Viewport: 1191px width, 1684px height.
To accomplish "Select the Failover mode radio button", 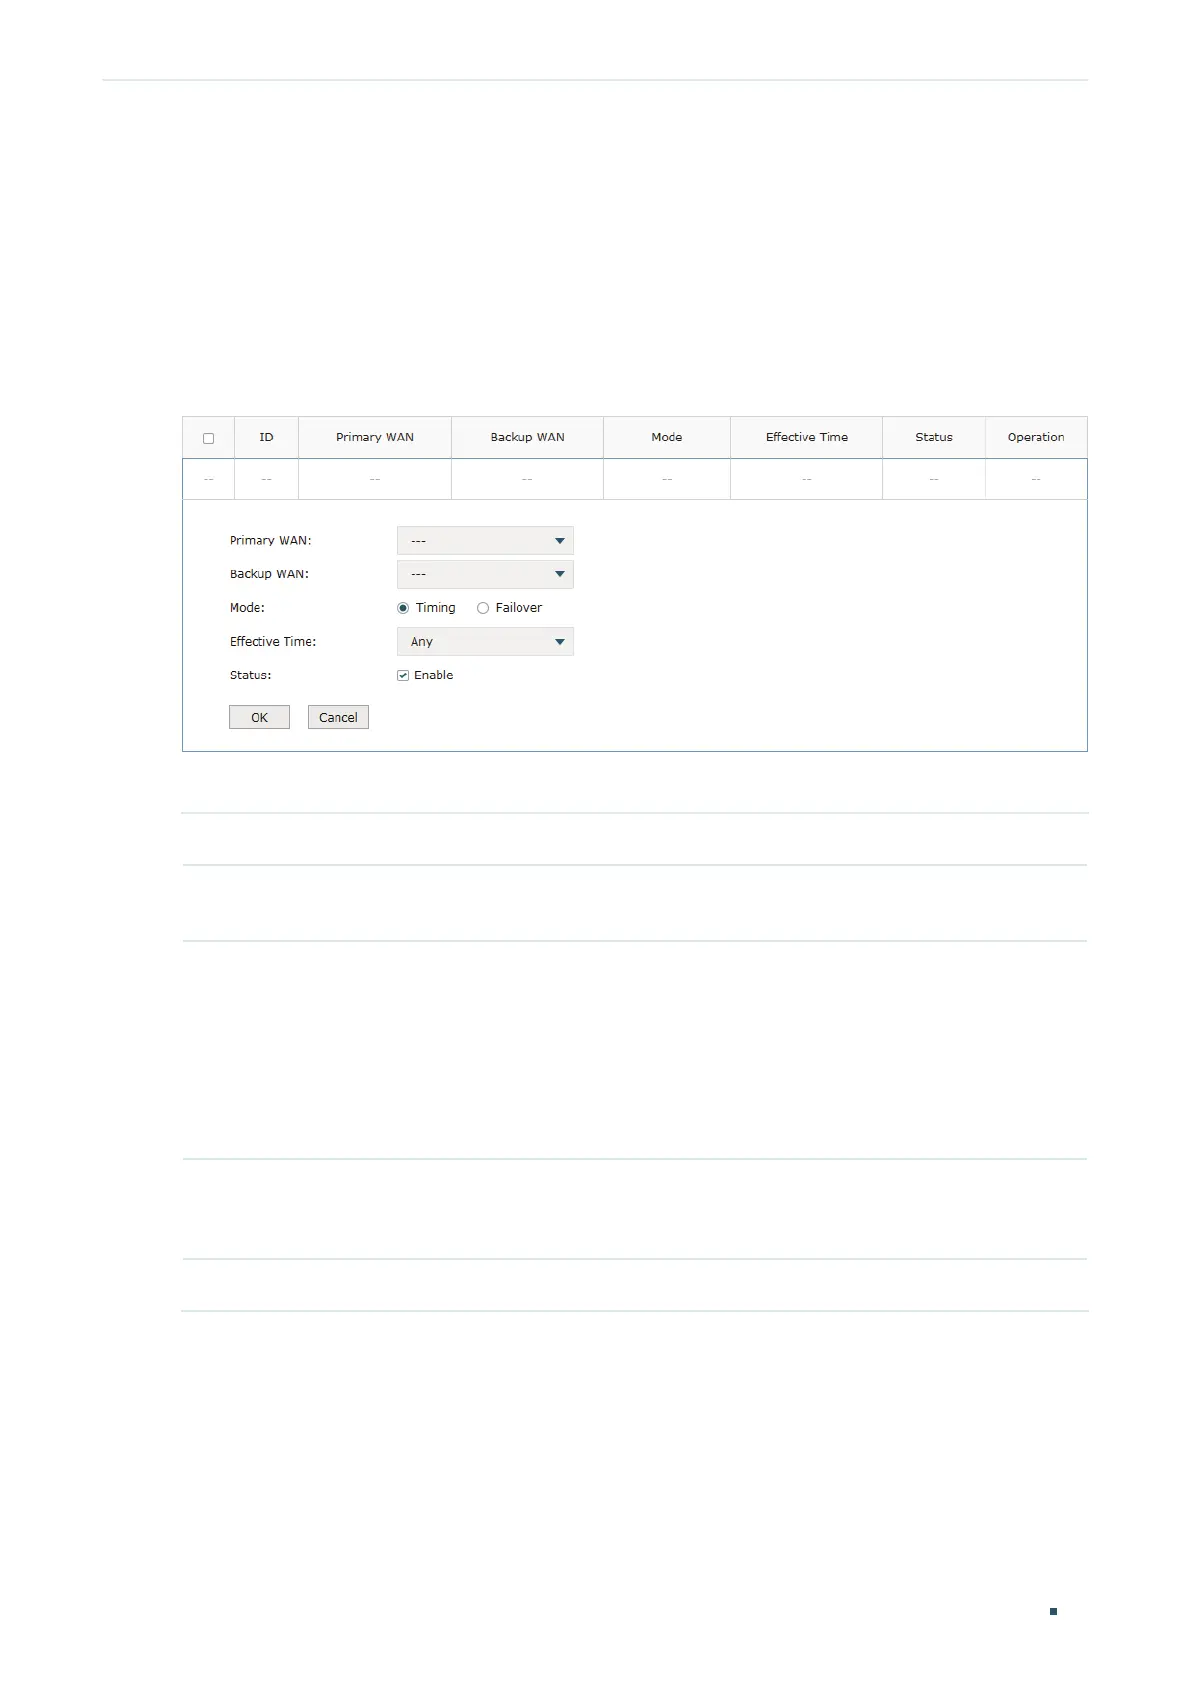I will point(483,608).
